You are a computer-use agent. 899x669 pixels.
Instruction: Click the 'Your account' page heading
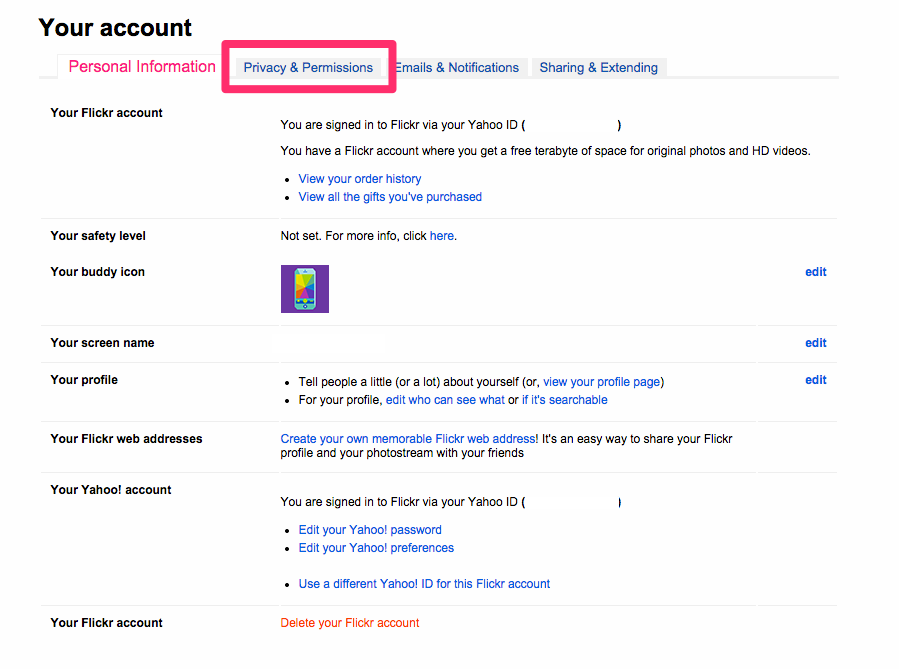115,28
